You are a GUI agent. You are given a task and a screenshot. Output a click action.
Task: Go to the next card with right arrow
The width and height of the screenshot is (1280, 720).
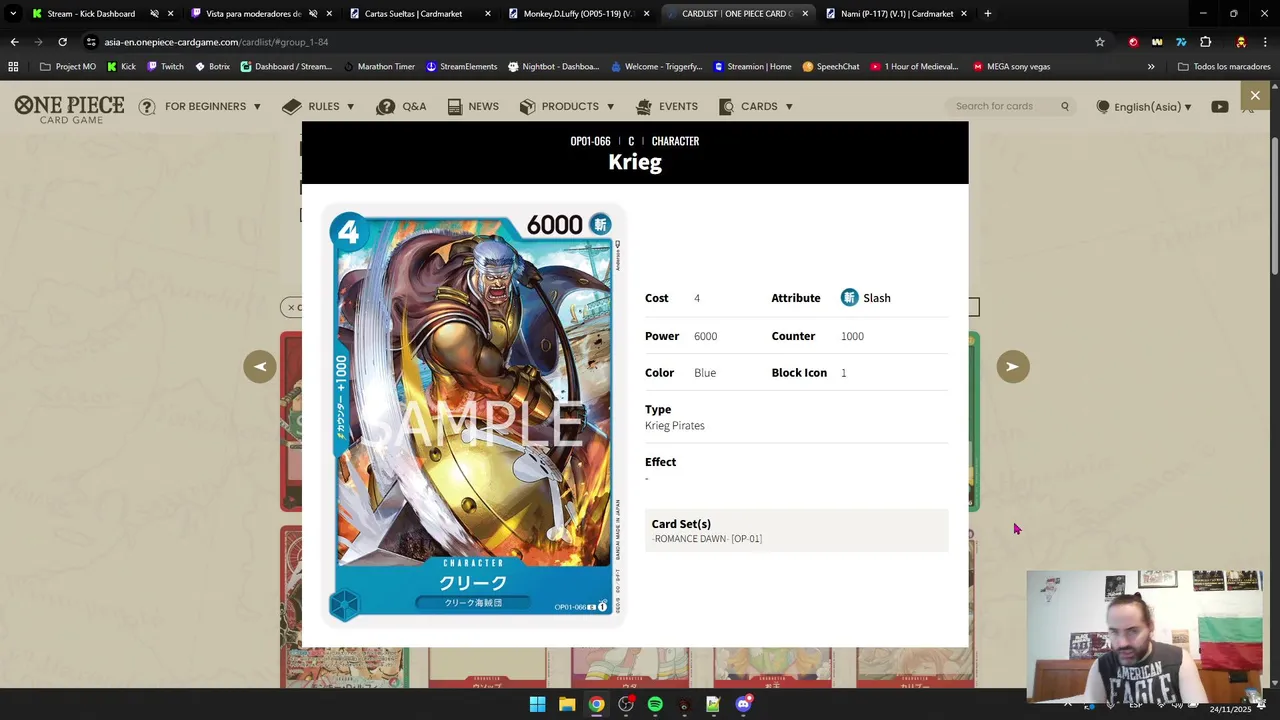tap(1012, 366)
